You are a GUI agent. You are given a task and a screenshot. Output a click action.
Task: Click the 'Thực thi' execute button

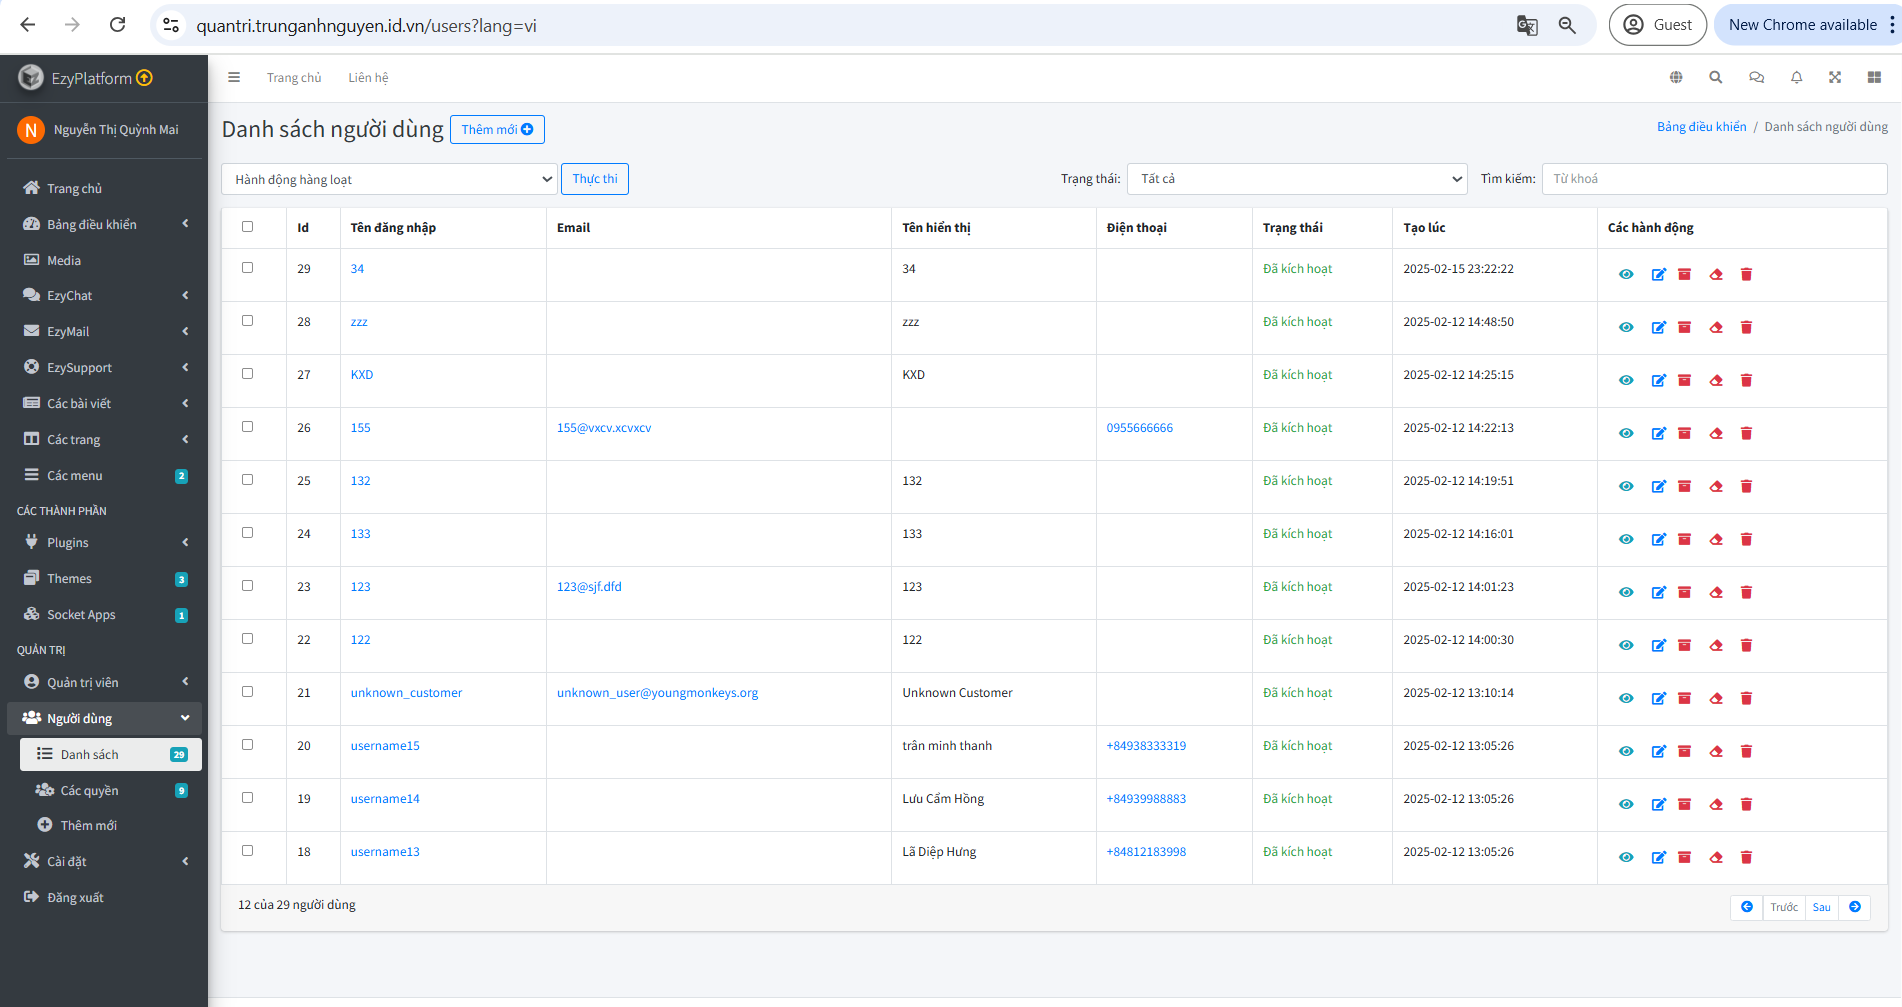pos(595,179)
